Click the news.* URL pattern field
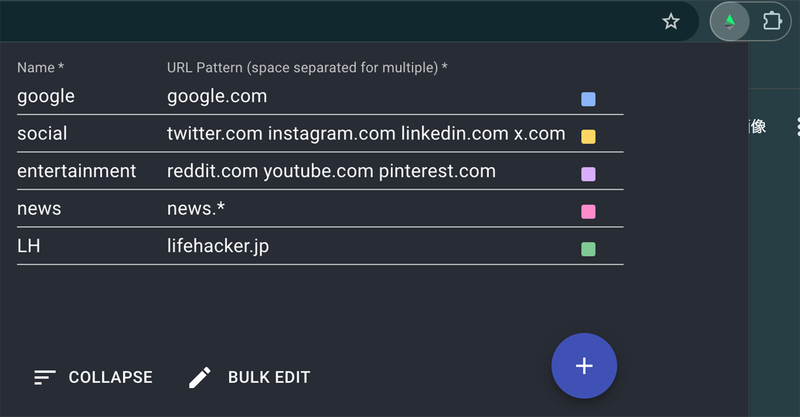The width and height of the screenshot is (800, 417). click(x=366, y=209)
